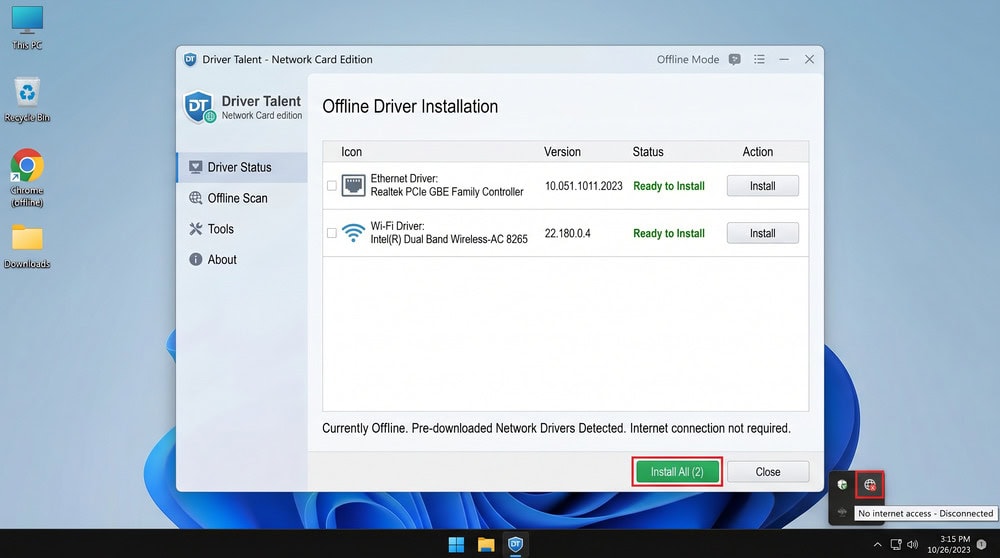Open Windows Start button
This screenshot has width=1000, height=558.
point(456,545)
